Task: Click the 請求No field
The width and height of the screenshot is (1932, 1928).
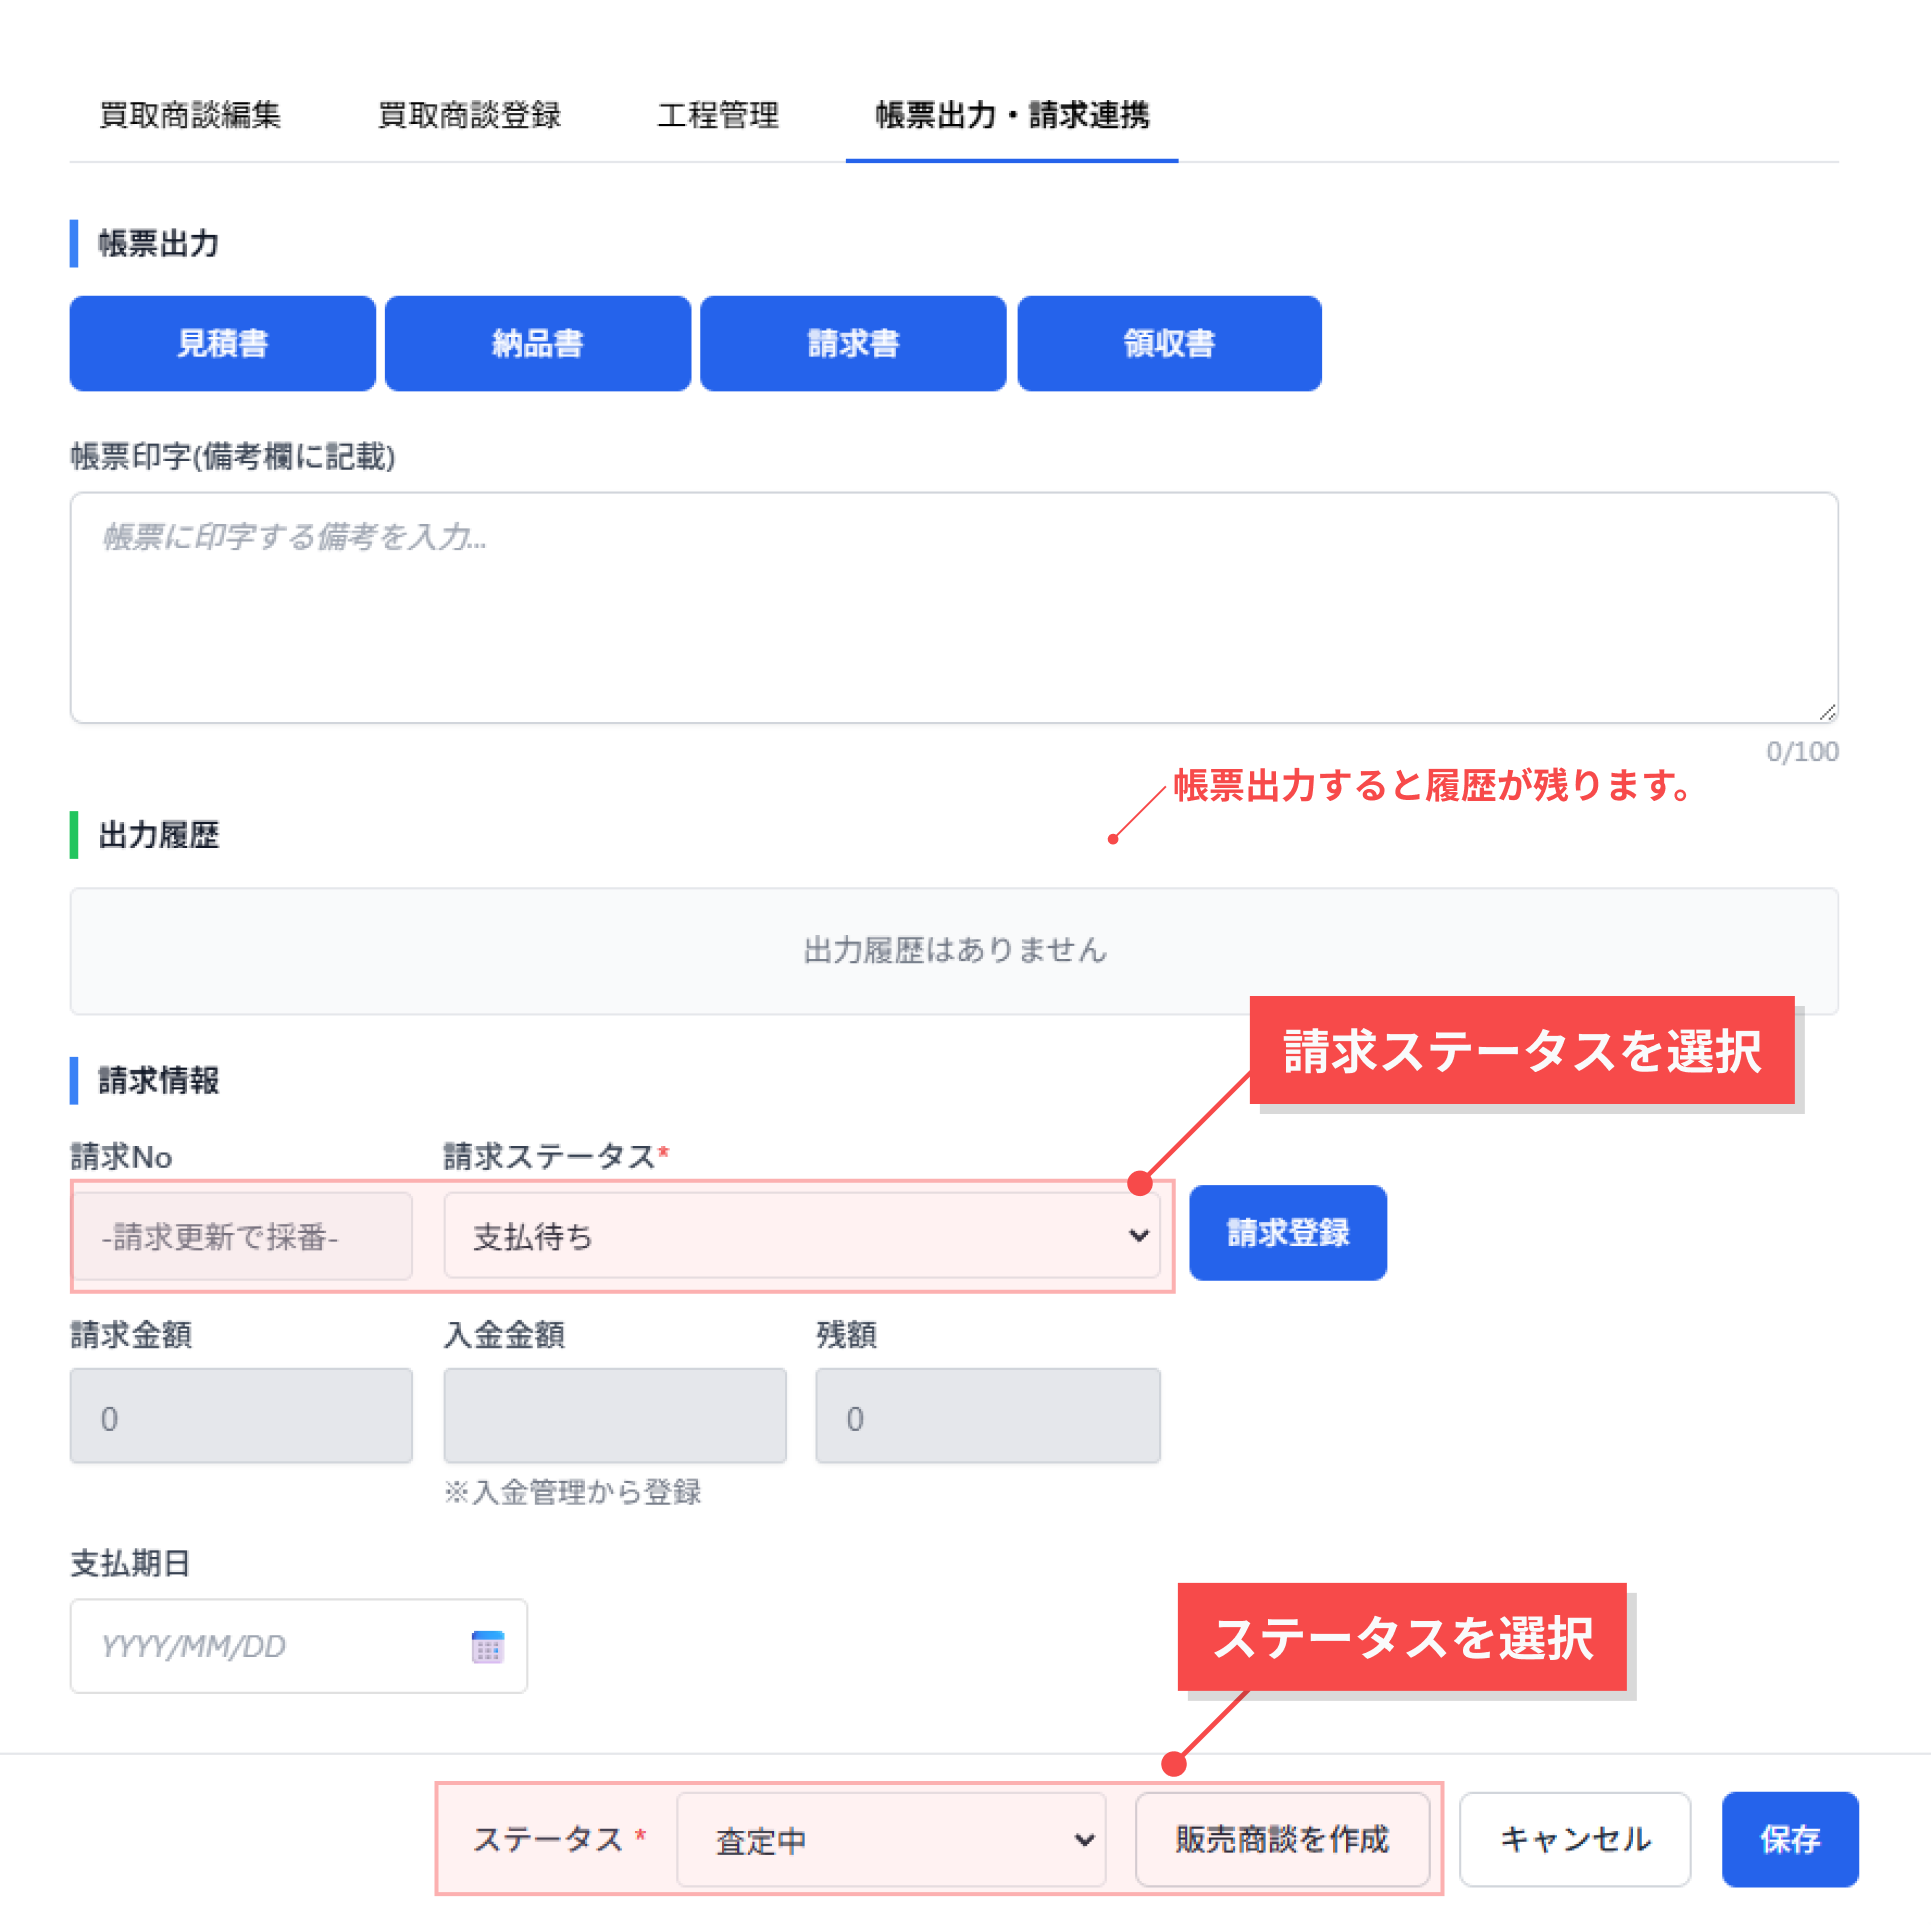Action: (x=241, y=1236)
